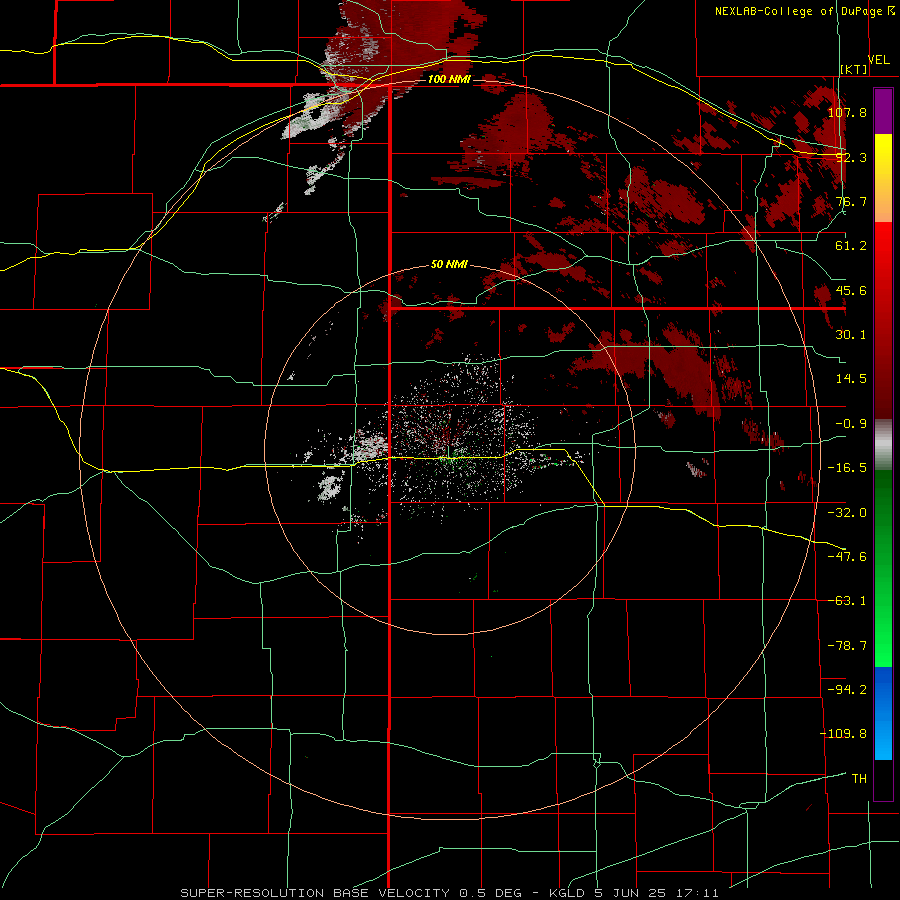Click the yellow-orange color bar segment

pyautogui.click(x=883, y=178)
